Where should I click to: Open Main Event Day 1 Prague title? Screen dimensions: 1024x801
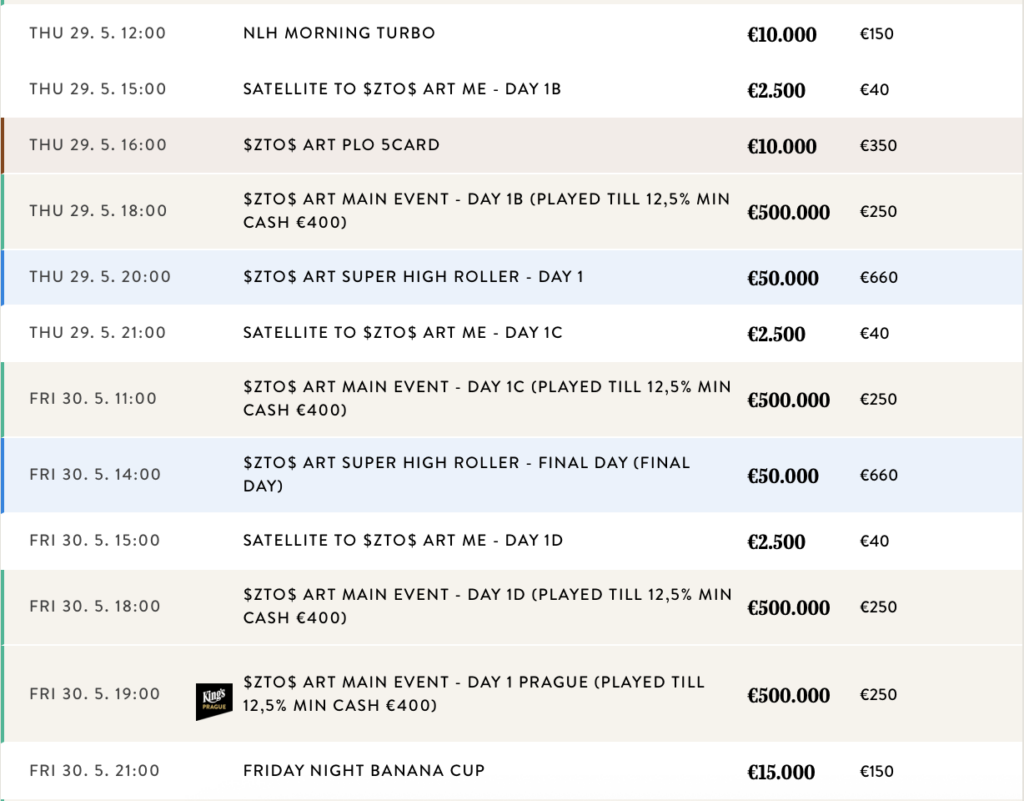coord(473,694)
